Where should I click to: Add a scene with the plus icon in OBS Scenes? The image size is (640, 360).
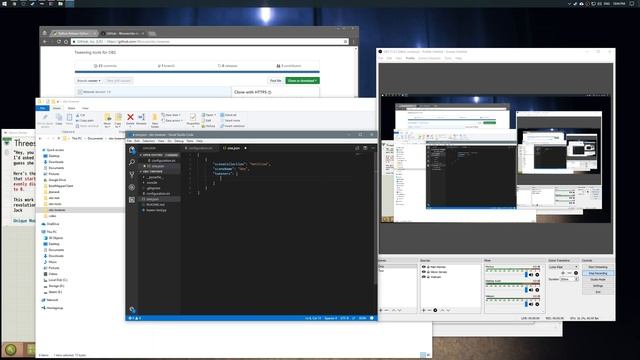(381, 310)
